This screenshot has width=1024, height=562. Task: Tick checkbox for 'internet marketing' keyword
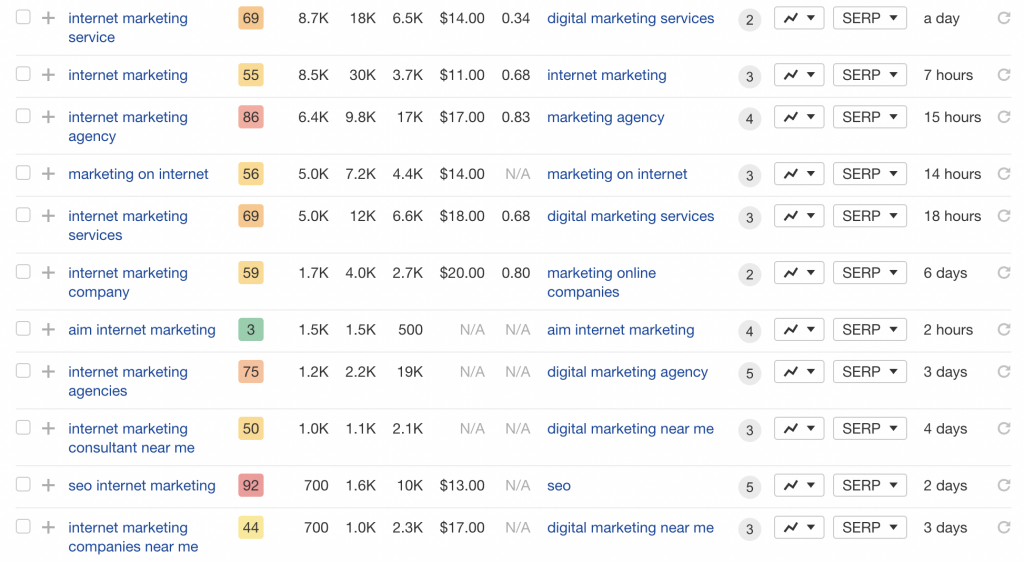[x=23, y=74]
